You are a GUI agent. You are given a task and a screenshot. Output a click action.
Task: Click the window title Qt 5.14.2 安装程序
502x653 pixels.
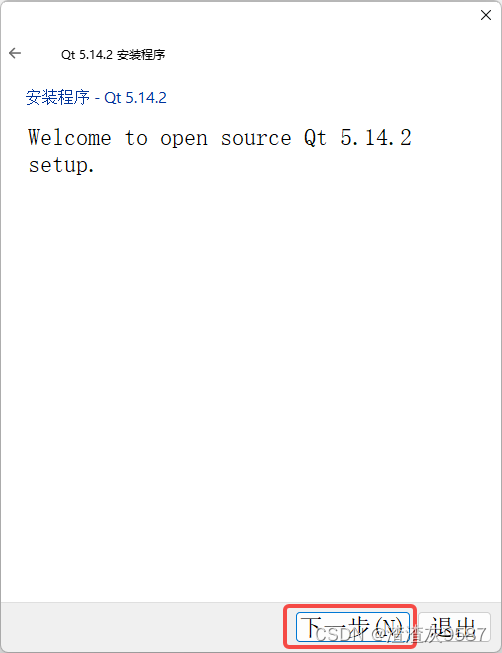tap(113, 55)
